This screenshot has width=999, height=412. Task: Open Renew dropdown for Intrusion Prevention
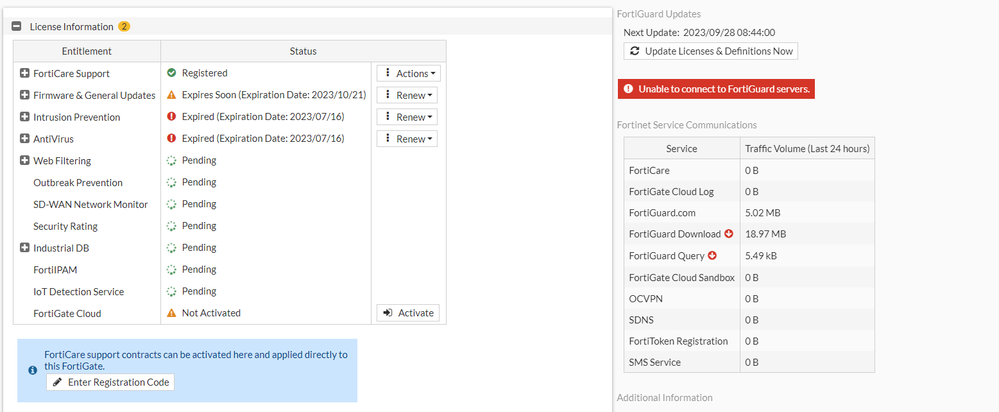click(x=408, y=117)
